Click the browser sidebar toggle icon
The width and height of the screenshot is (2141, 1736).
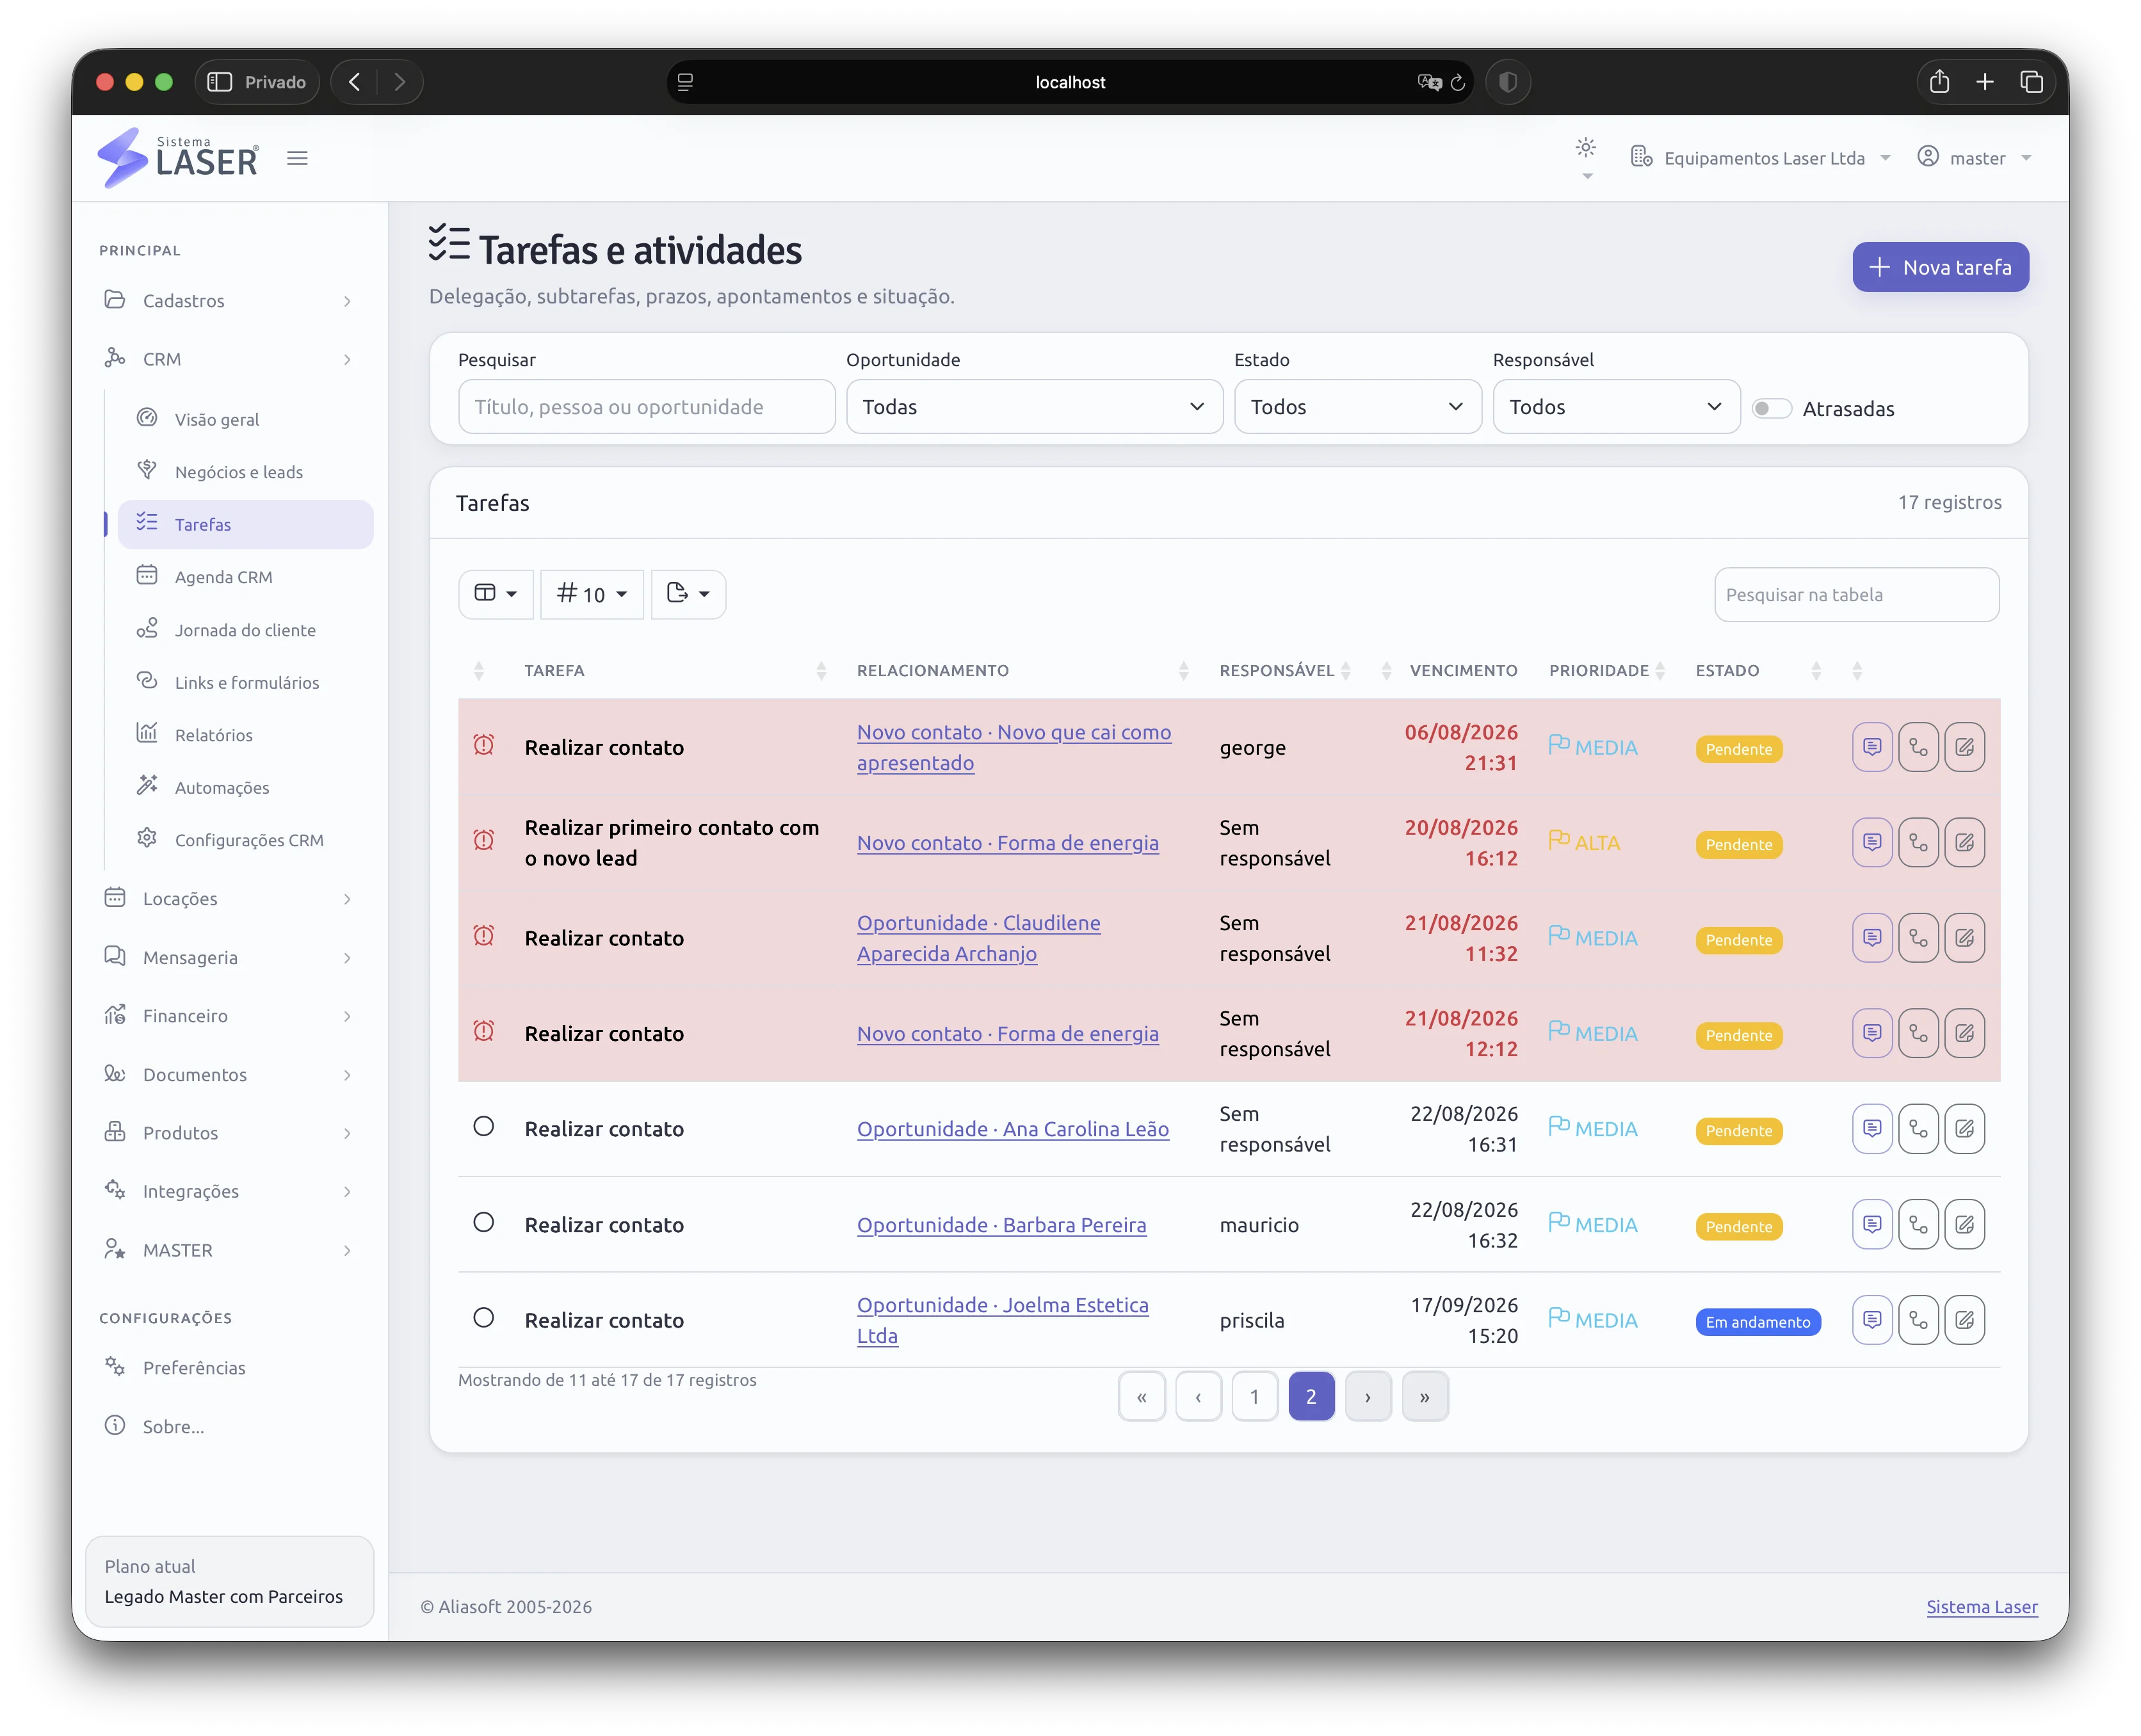click(x=219, y=82)
